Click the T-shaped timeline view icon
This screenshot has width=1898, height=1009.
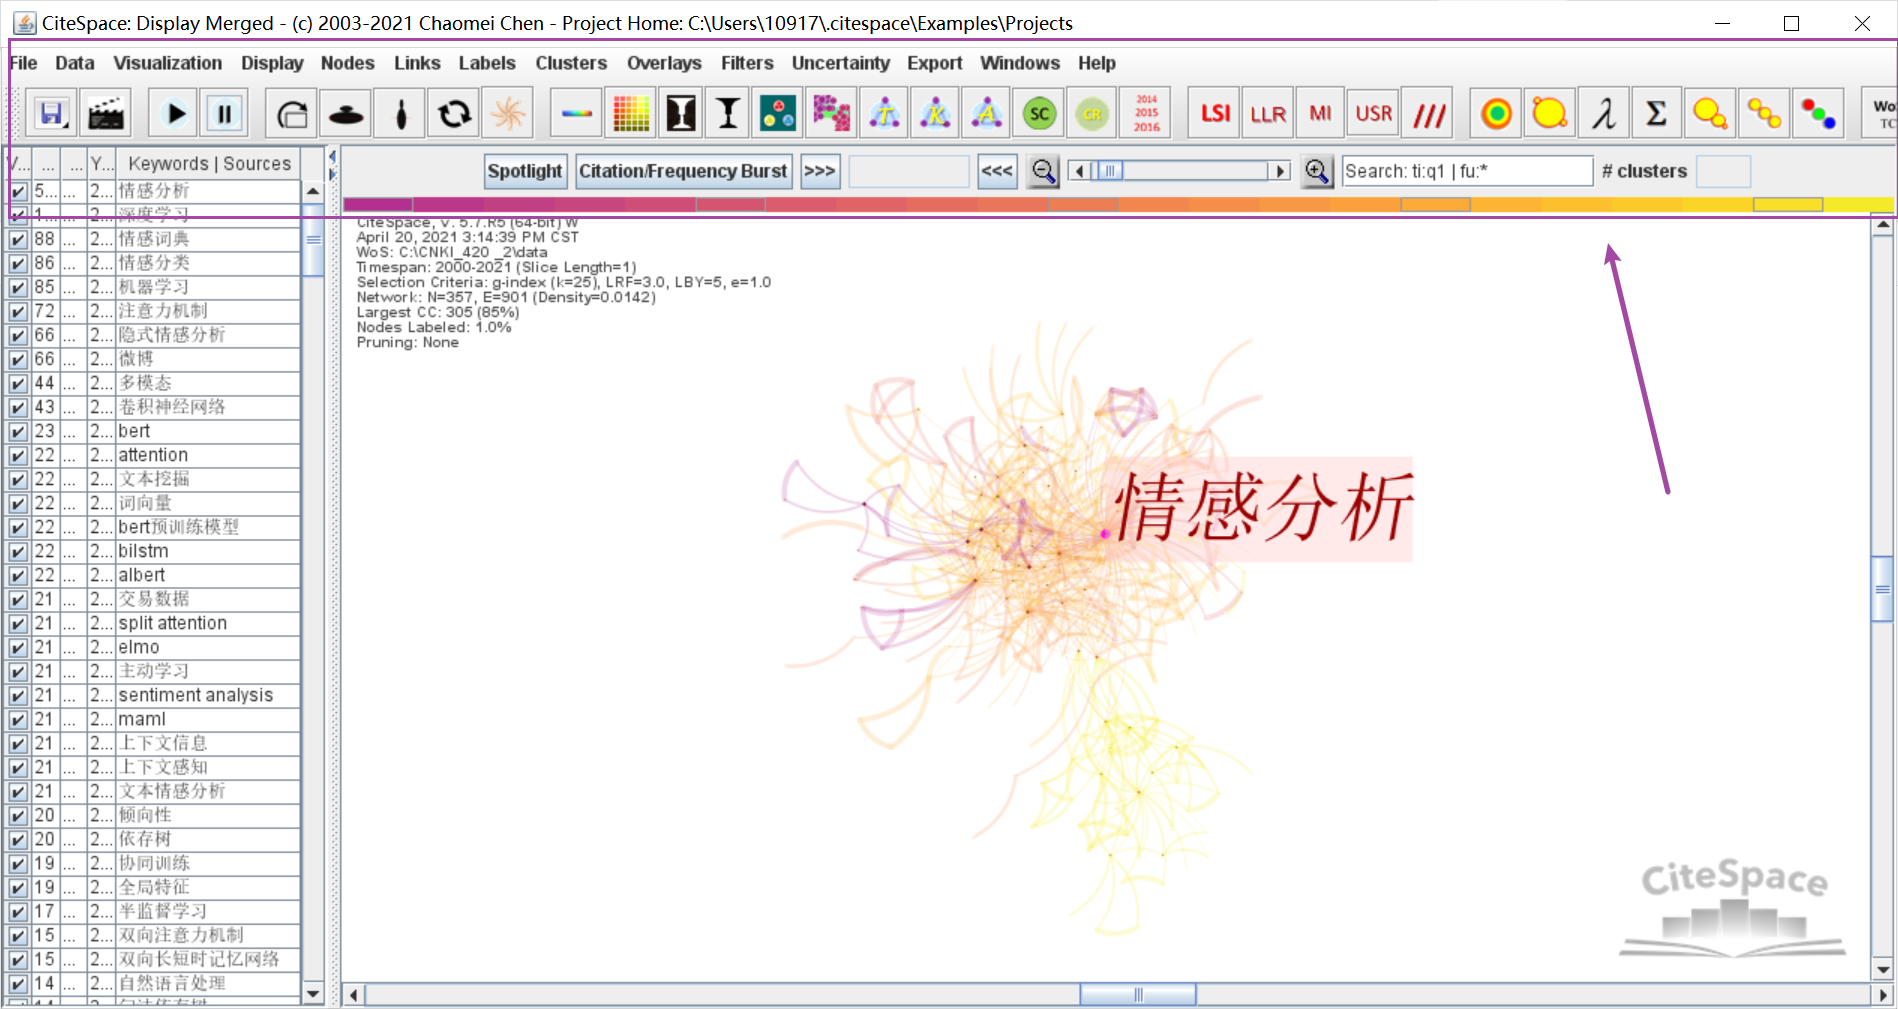click(x=729, y=114)
